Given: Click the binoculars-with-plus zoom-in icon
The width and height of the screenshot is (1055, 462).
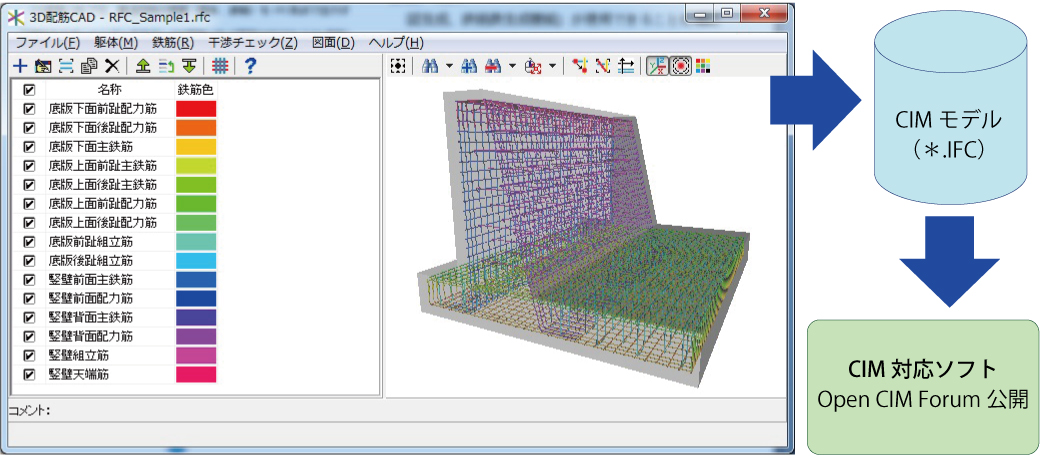Looking at the screenshot, I should pos(470,66).
